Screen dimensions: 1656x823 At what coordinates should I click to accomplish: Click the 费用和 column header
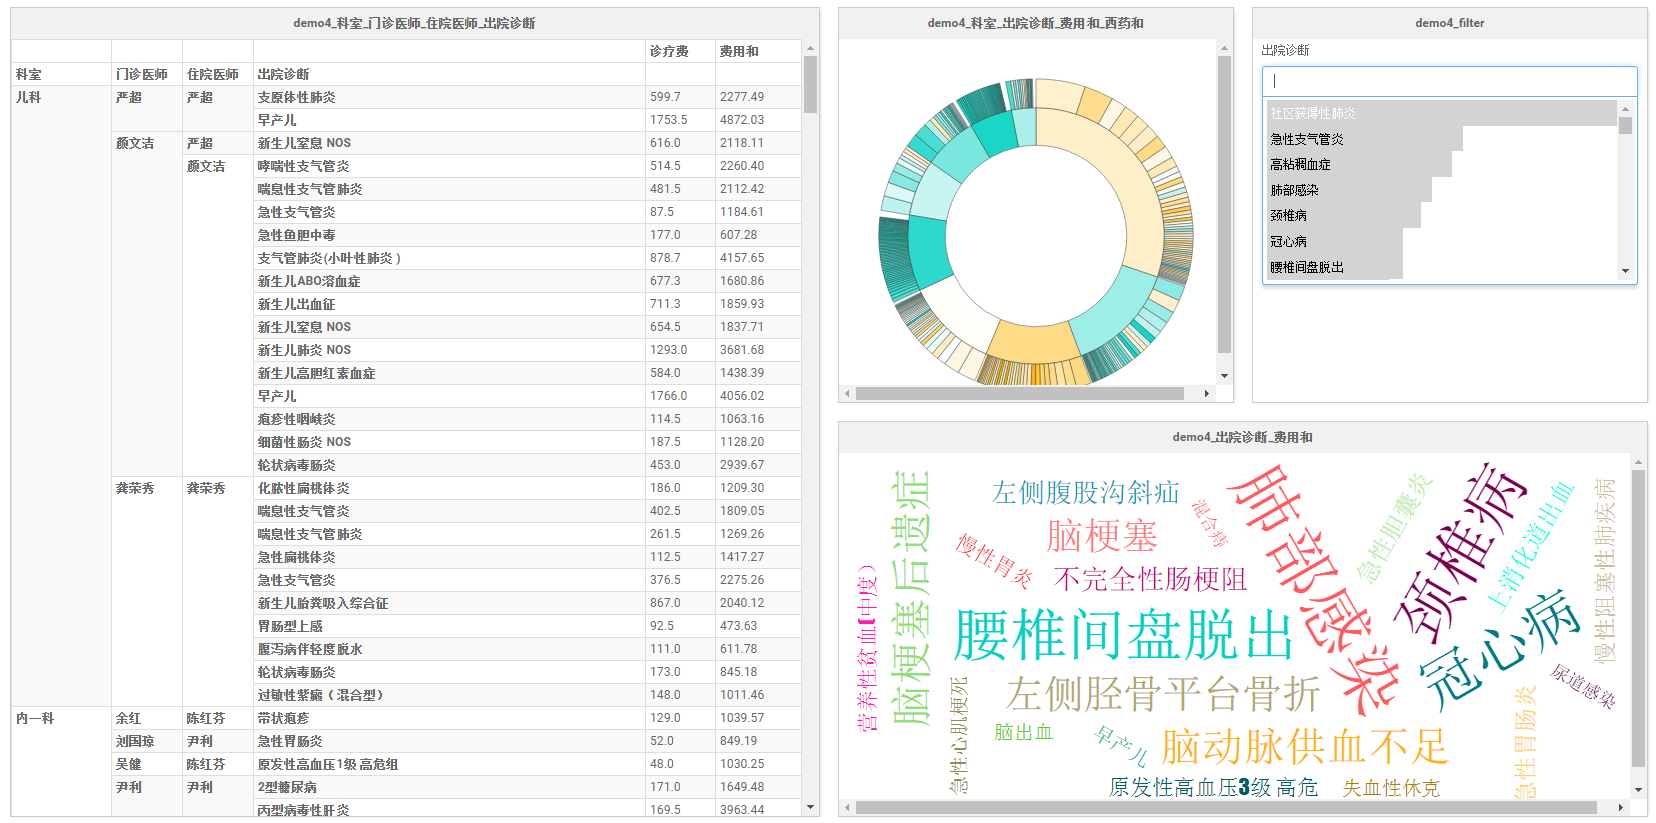click(739, 51)
